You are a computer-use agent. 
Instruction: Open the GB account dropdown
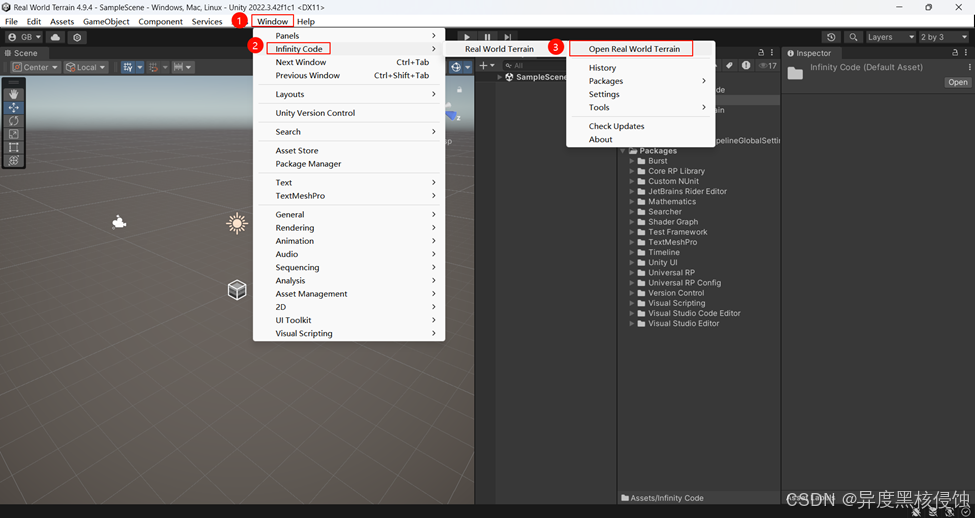24,37
